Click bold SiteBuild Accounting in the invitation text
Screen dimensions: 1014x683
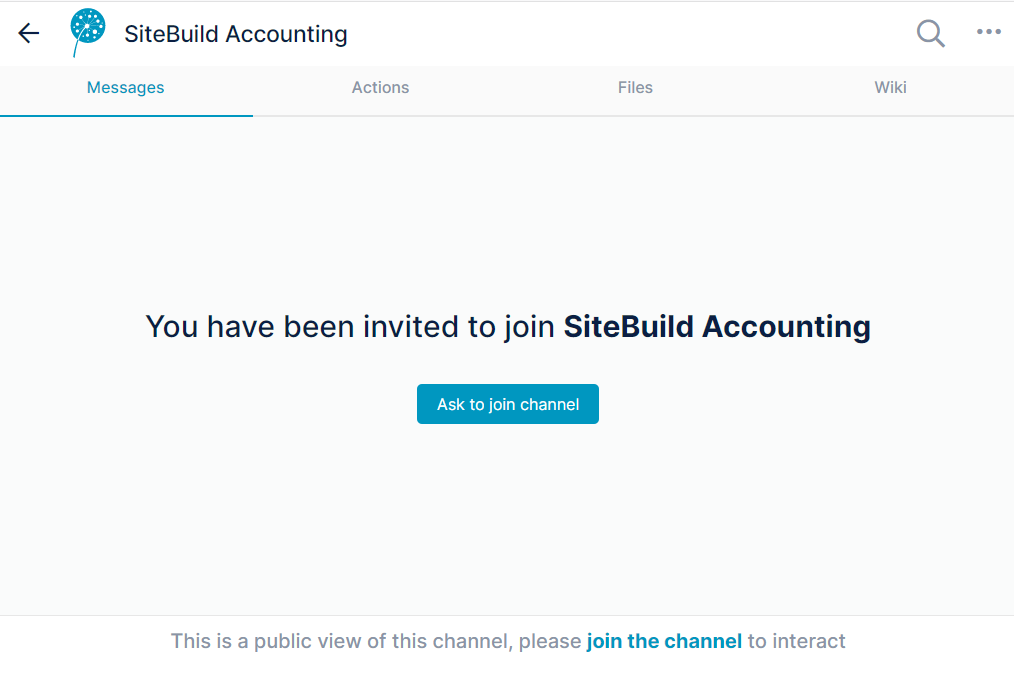tap(717, 327)
